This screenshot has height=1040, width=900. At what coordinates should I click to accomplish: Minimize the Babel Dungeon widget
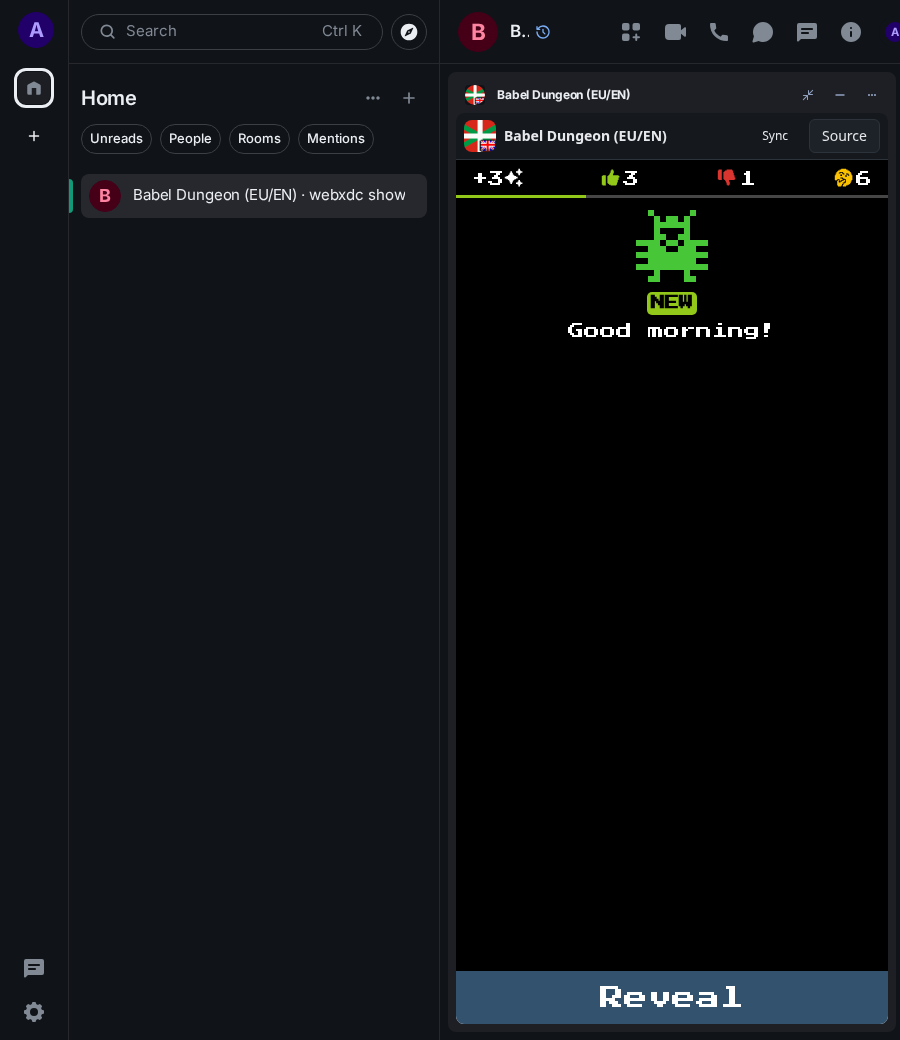[x=840, y=95]
